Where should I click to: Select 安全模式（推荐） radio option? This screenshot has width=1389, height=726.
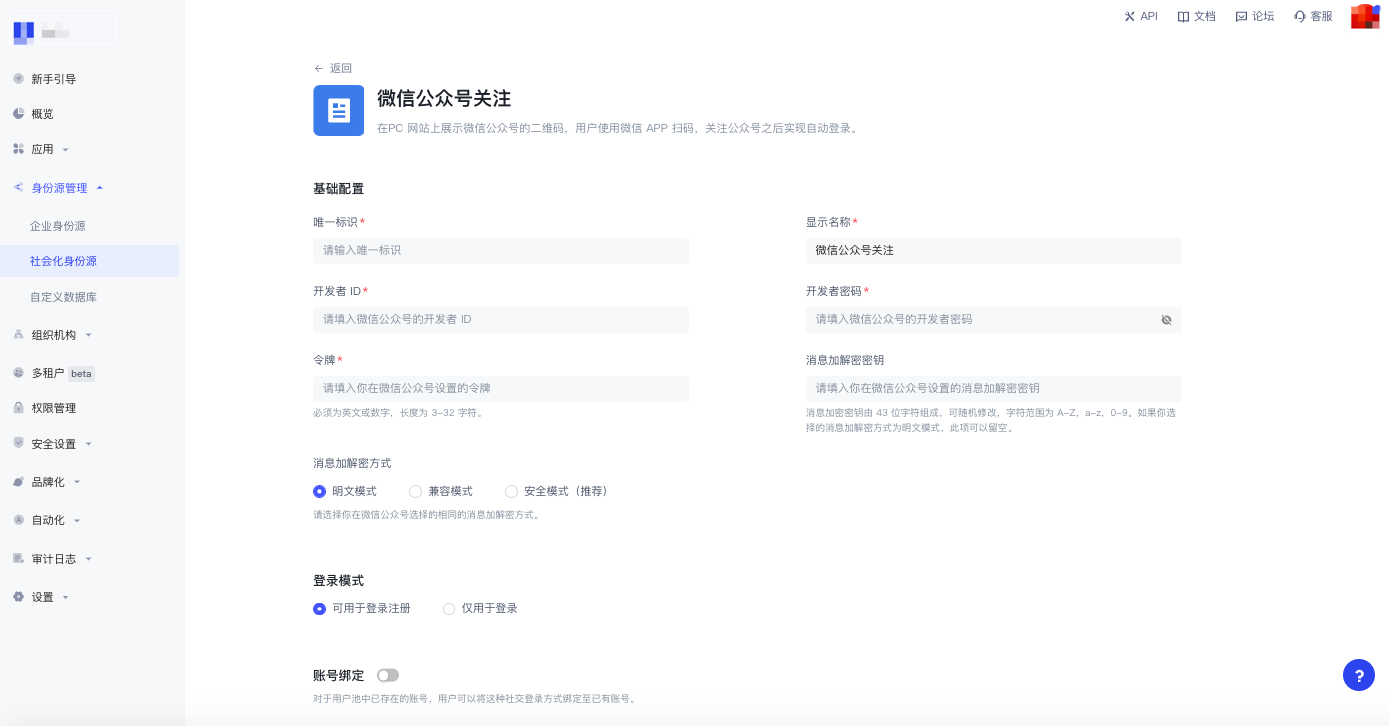[x=511, y=491]
